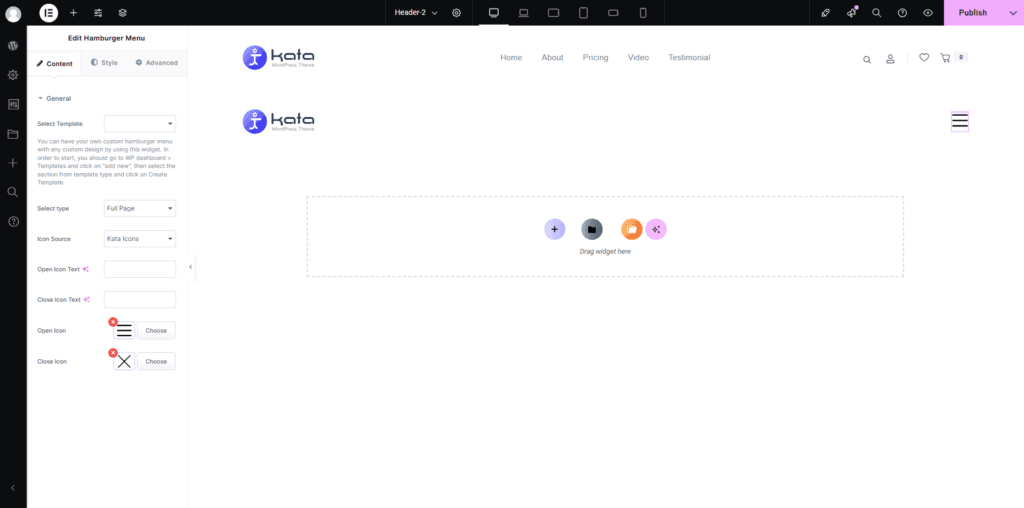This screenshot has width=1024, height=508.
Task: Open the Select type dropdown
Action: point(140,208)
